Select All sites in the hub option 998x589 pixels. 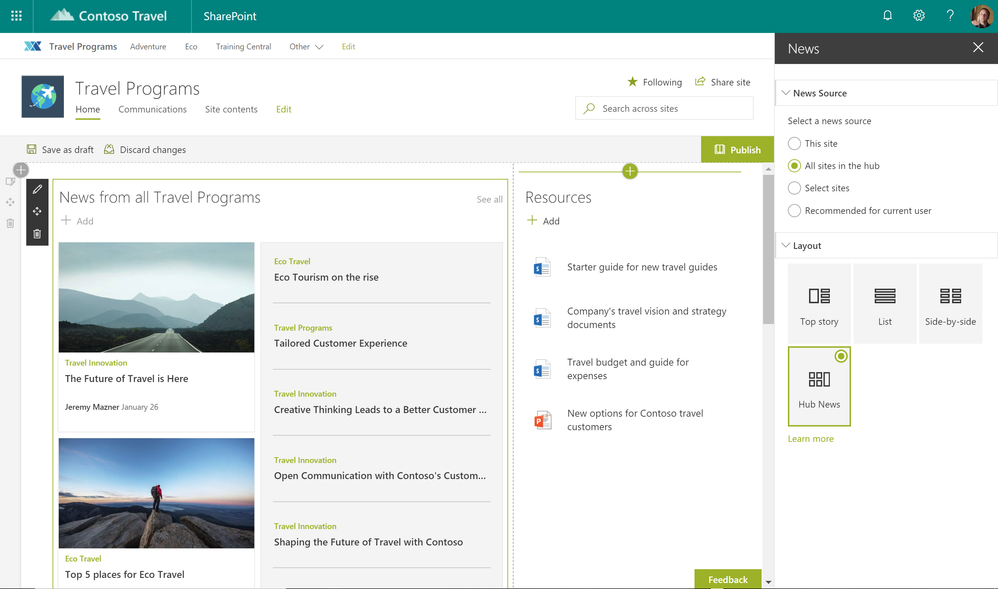794,166
